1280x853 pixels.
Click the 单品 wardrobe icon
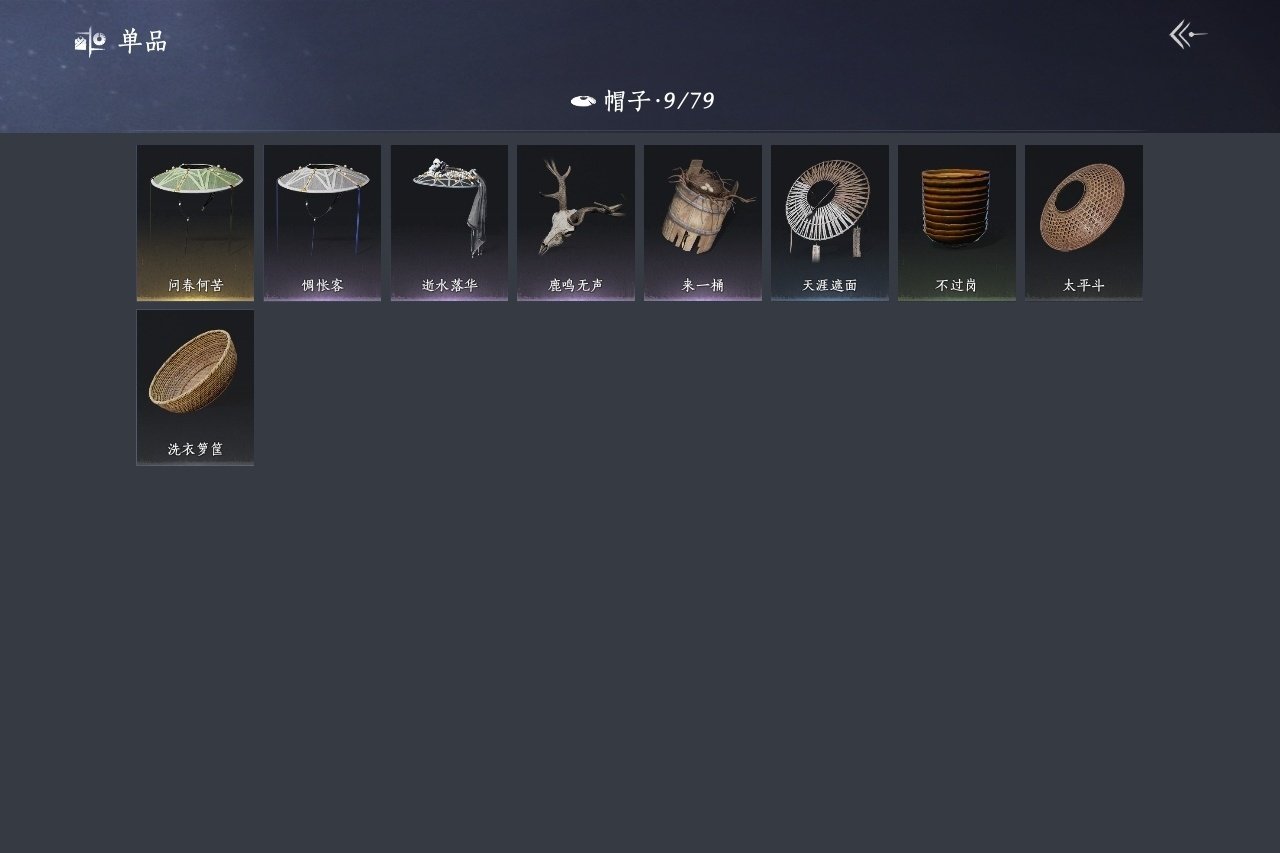[x=90, y=42]
